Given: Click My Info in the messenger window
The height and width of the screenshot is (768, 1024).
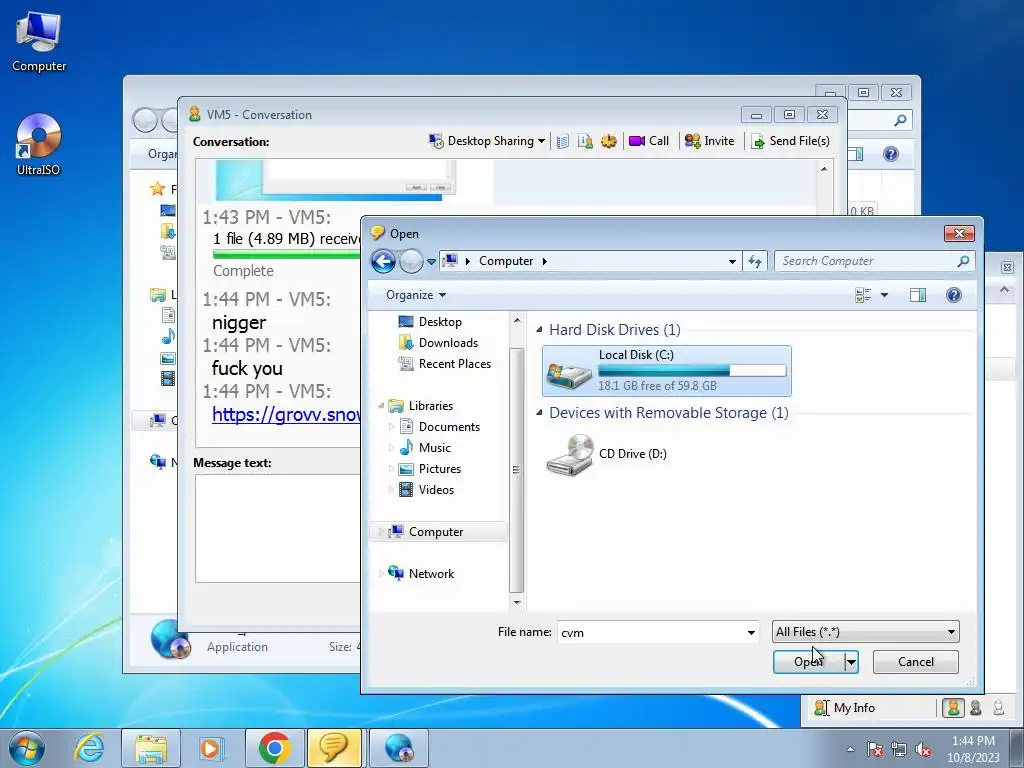Looking at the screenshot, I should [x=845, y=708].
